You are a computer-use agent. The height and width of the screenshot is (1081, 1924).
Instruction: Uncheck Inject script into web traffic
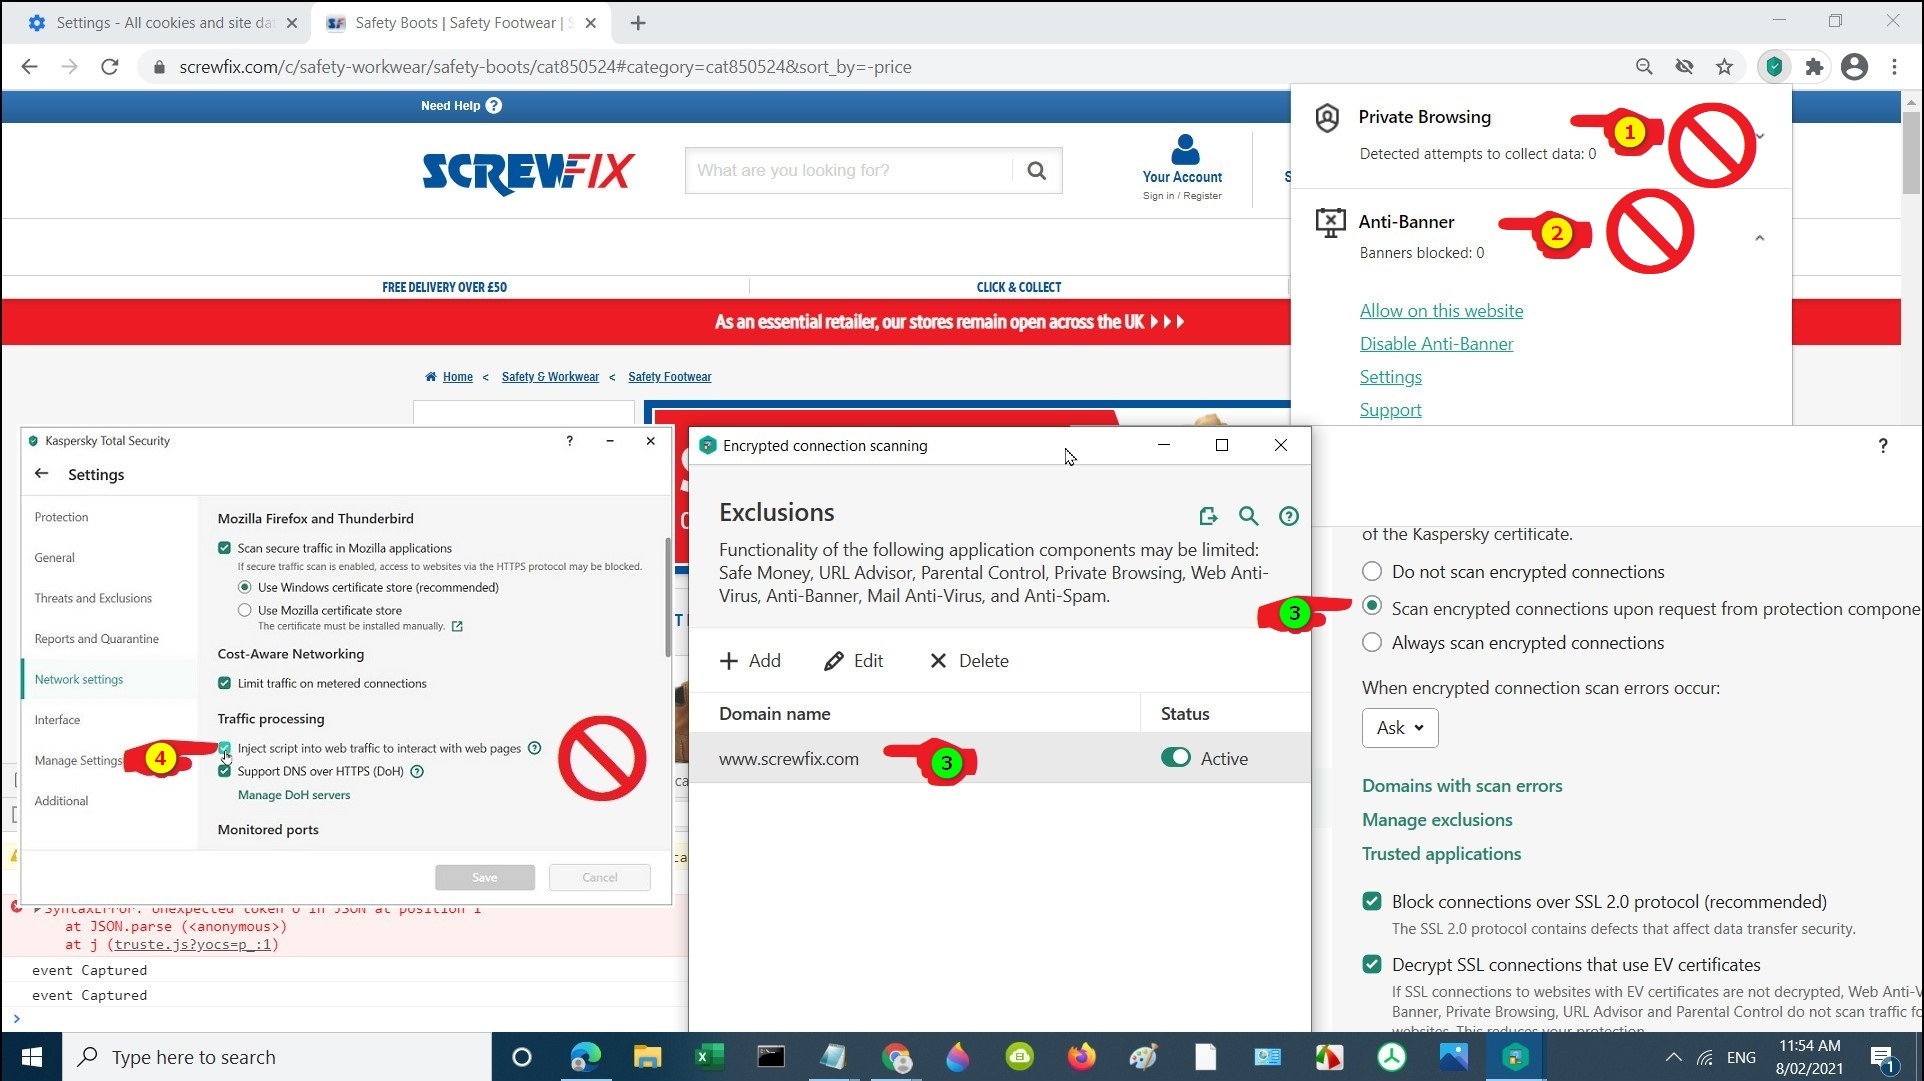pos(224,748)
